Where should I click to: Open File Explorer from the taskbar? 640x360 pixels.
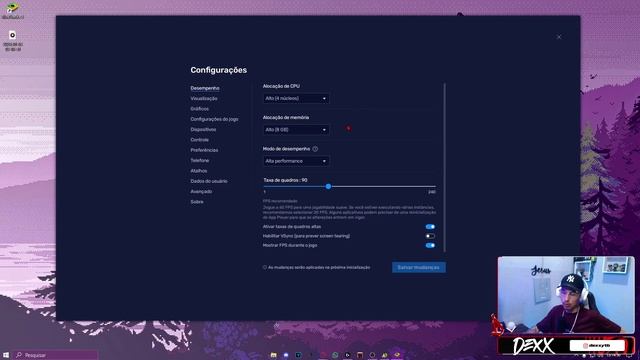pyautogui.click(x=273, y=355)
